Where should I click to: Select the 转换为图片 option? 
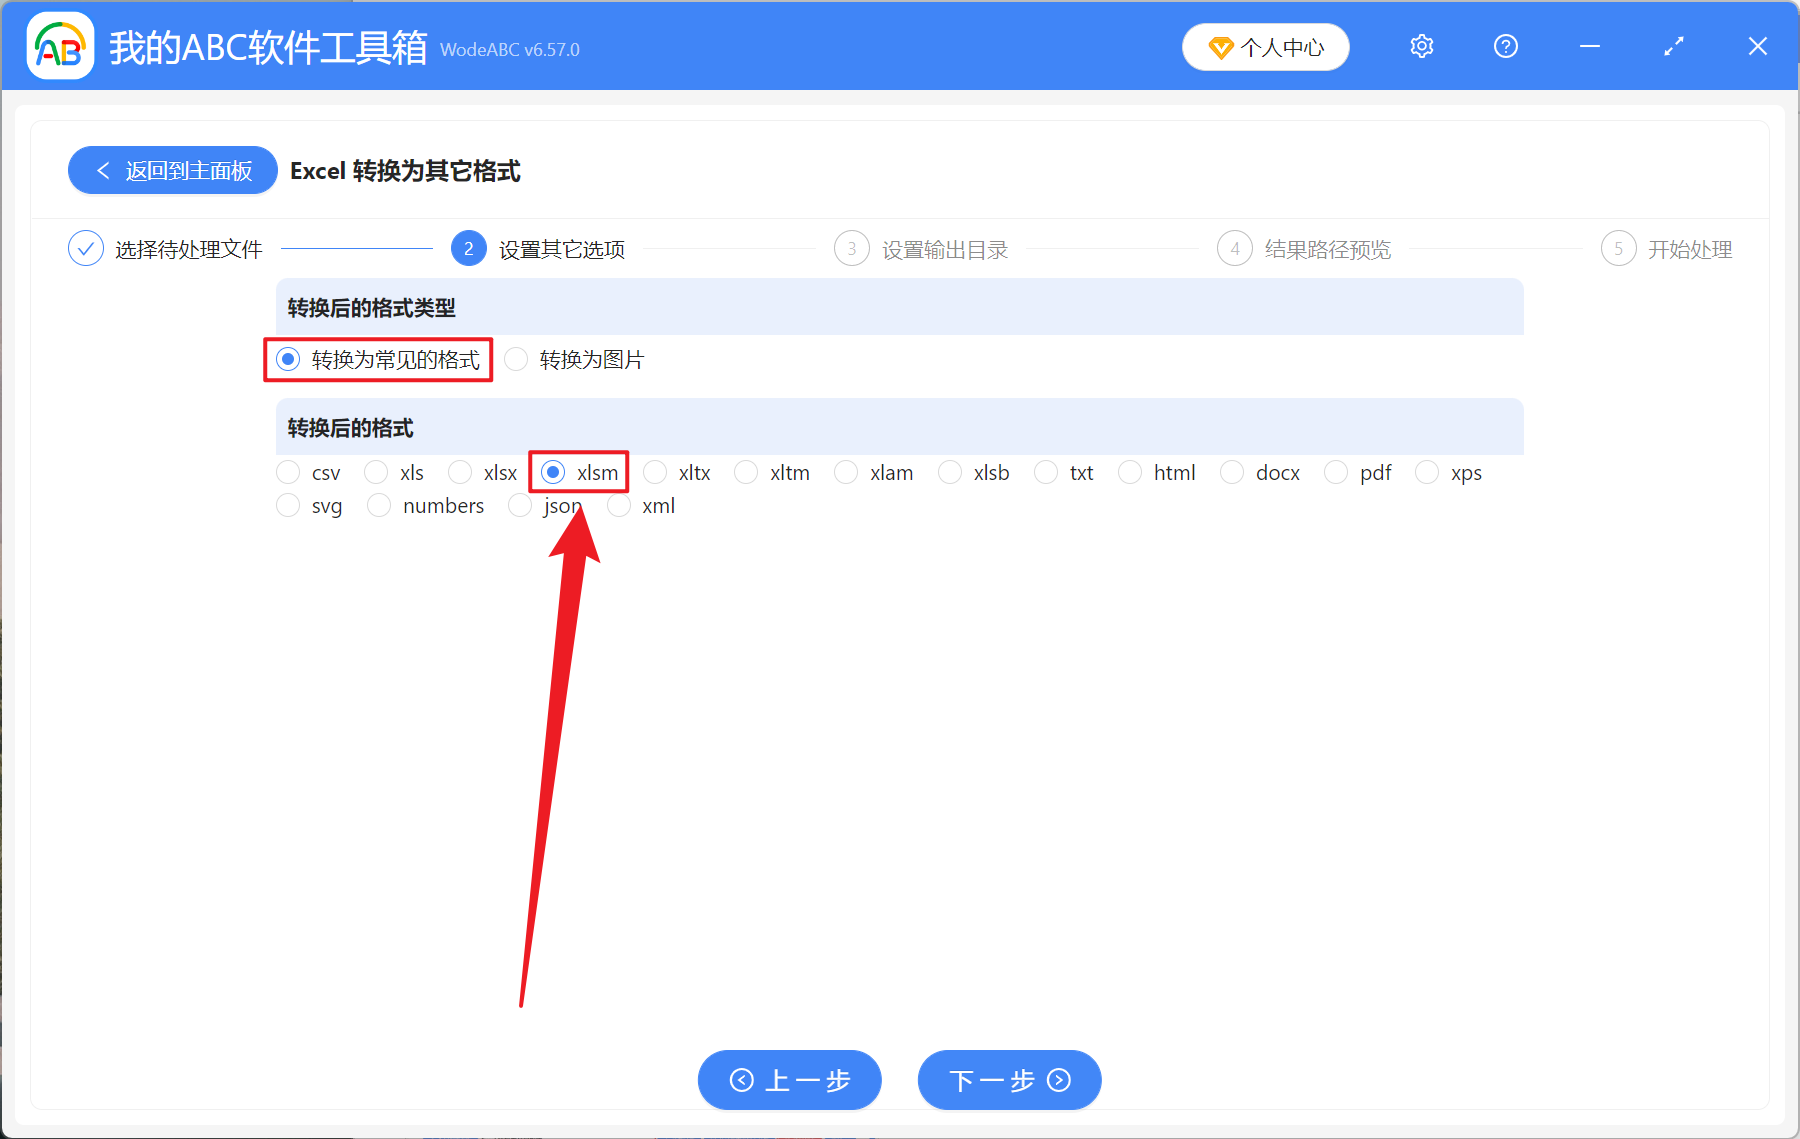click(x=516, y=359)
